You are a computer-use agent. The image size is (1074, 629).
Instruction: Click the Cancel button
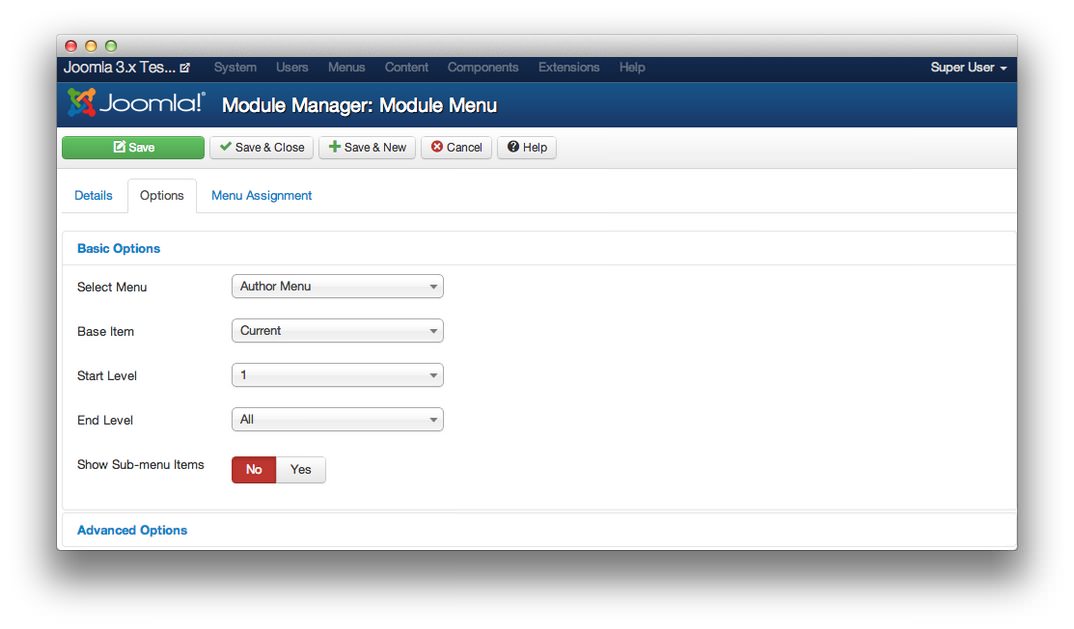[456, 147]
